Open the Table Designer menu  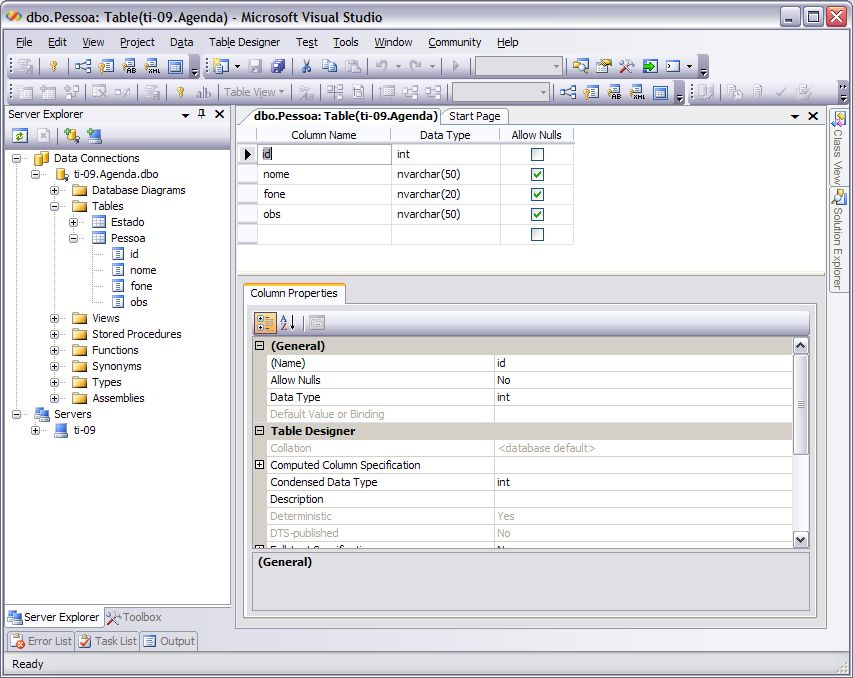(244, 42)
